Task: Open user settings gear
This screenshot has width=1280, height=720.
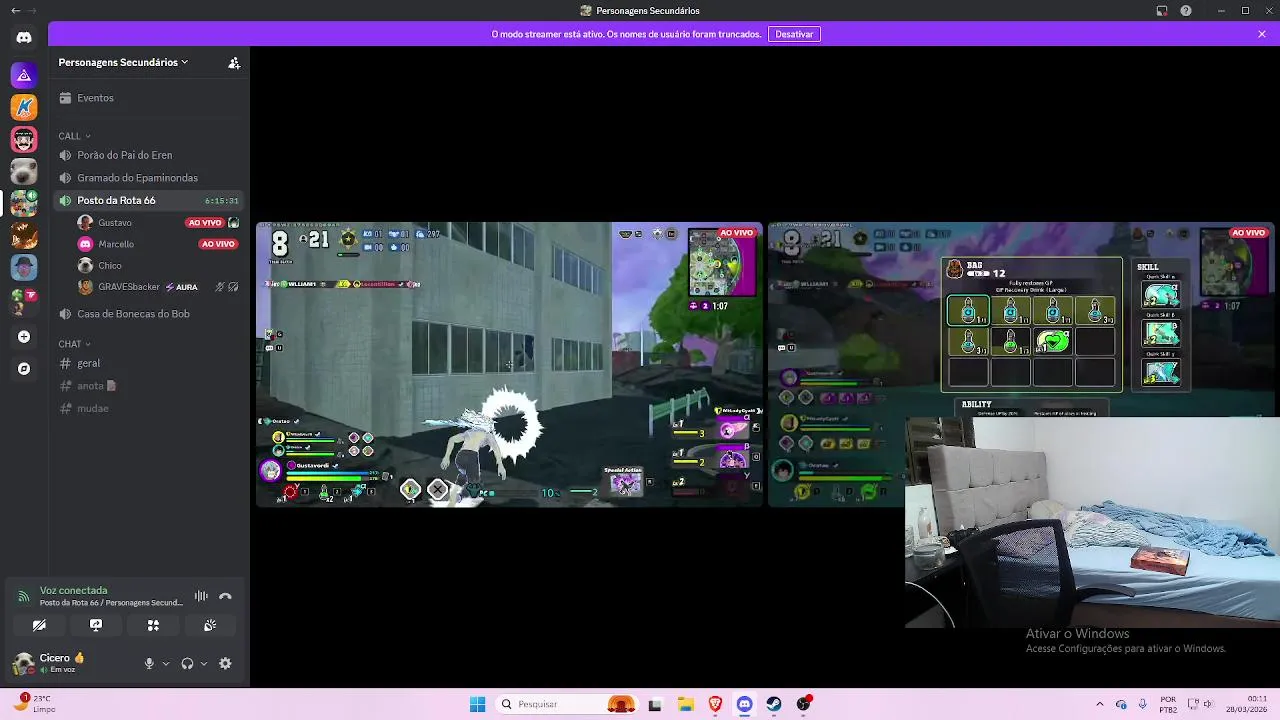Action: click(225, 663)
